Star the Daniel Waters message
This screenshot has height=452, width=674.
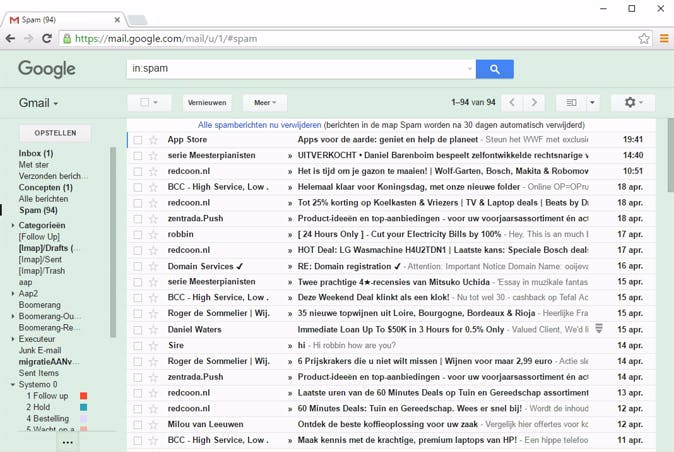tap(153, 330)
